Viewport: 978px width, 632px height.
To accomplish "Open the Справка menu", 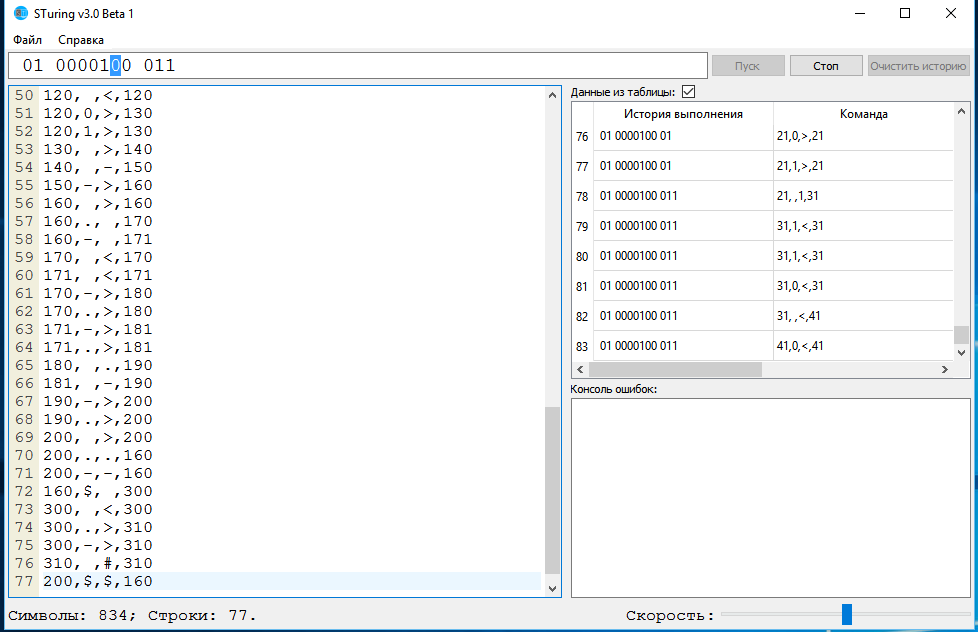I will [81, 40].
